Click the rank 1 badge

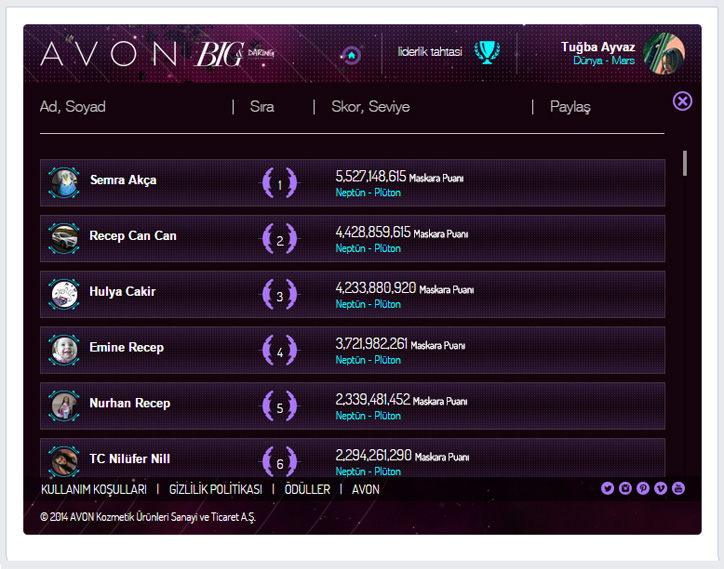279,183
